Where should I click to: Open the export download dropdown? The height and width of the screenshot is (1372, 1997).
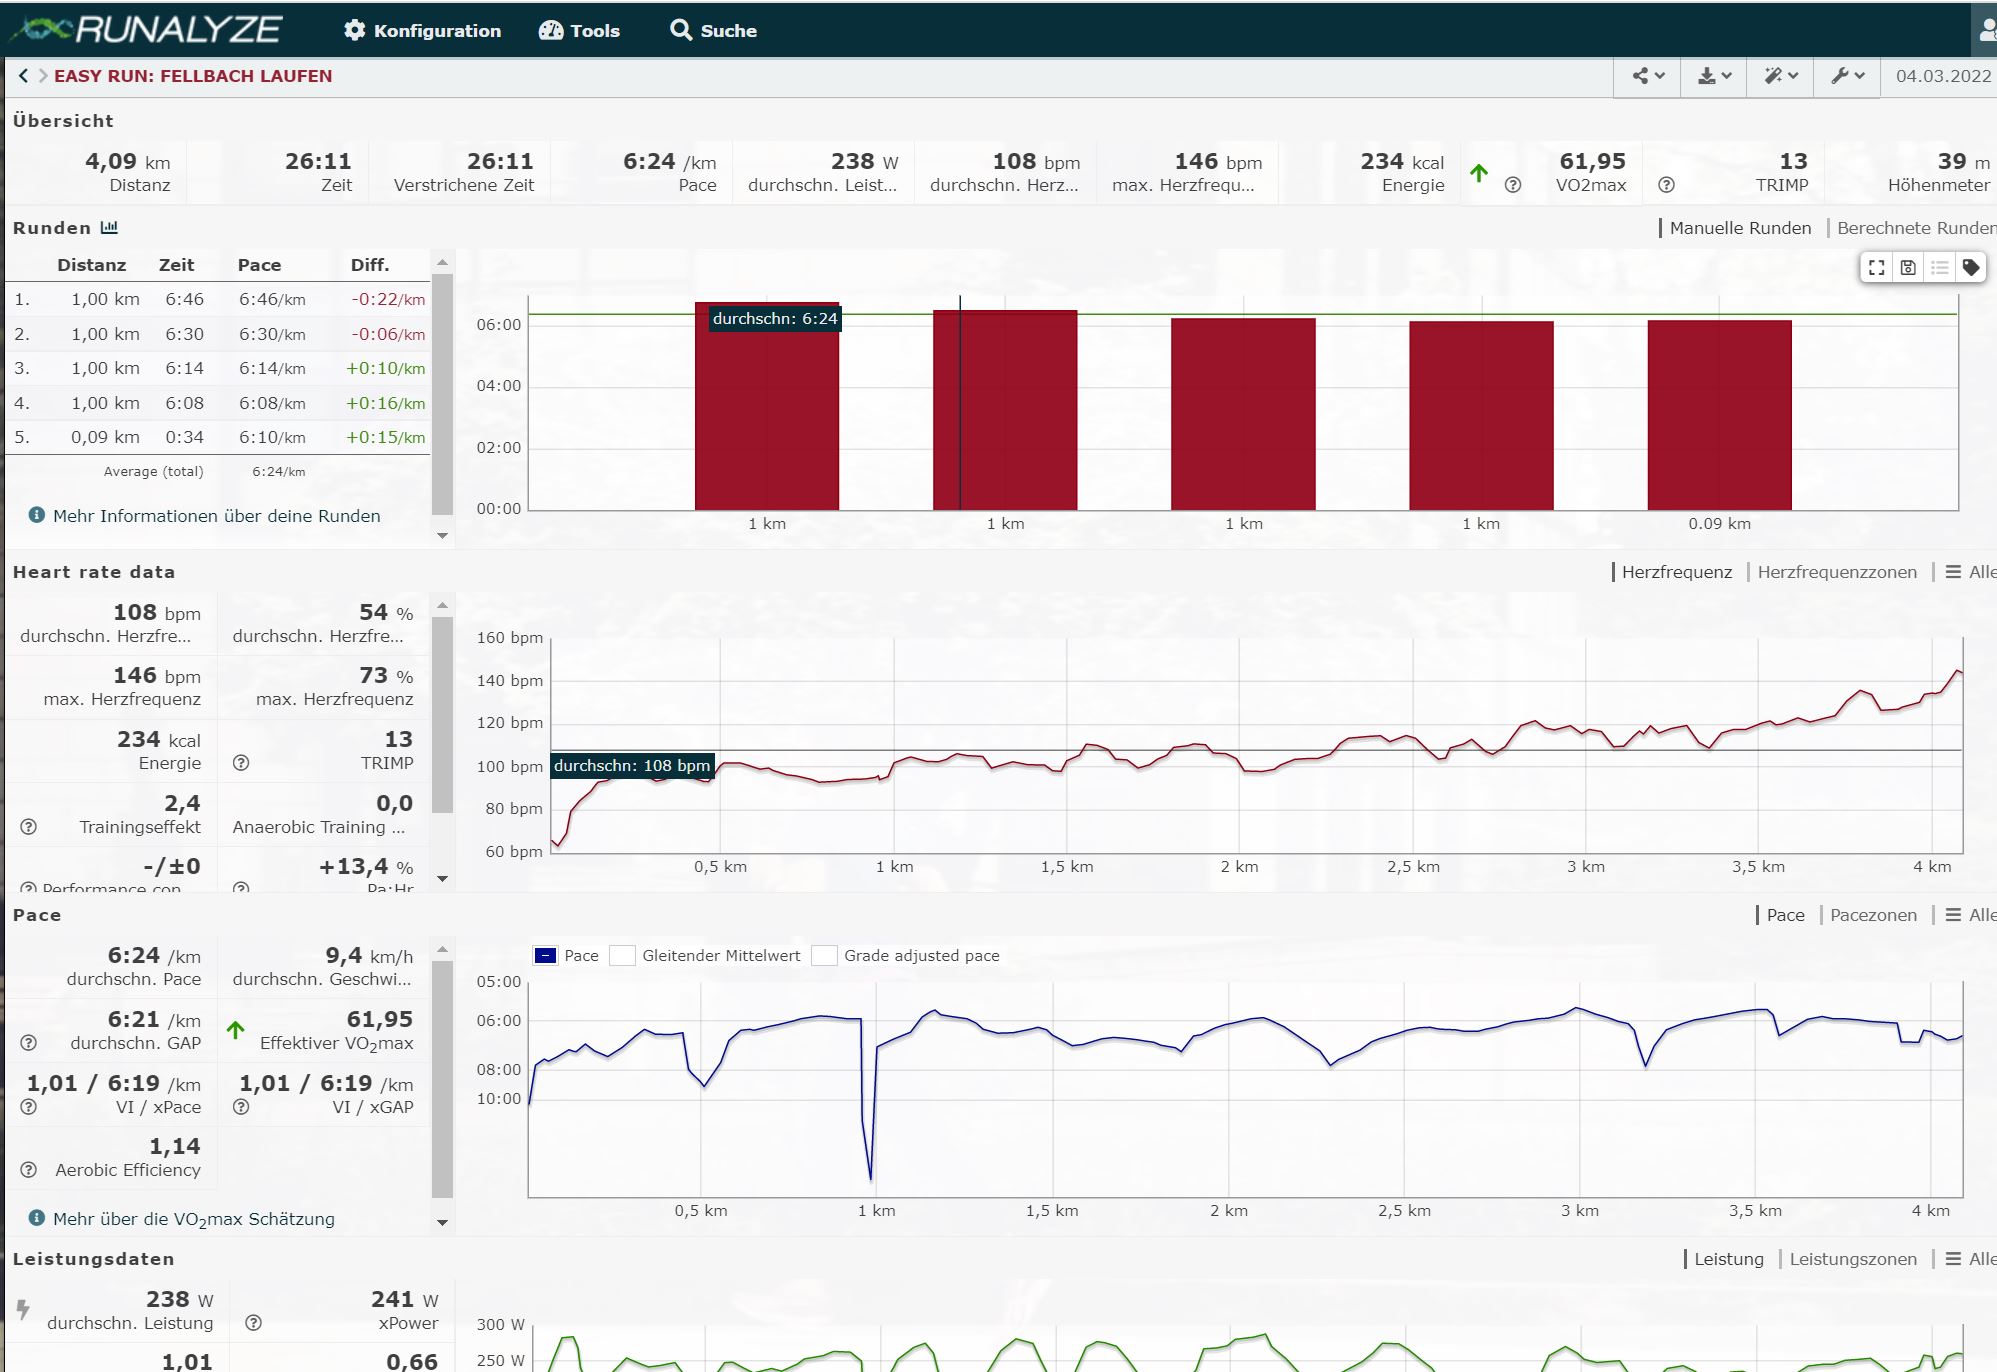(1714, 76)
